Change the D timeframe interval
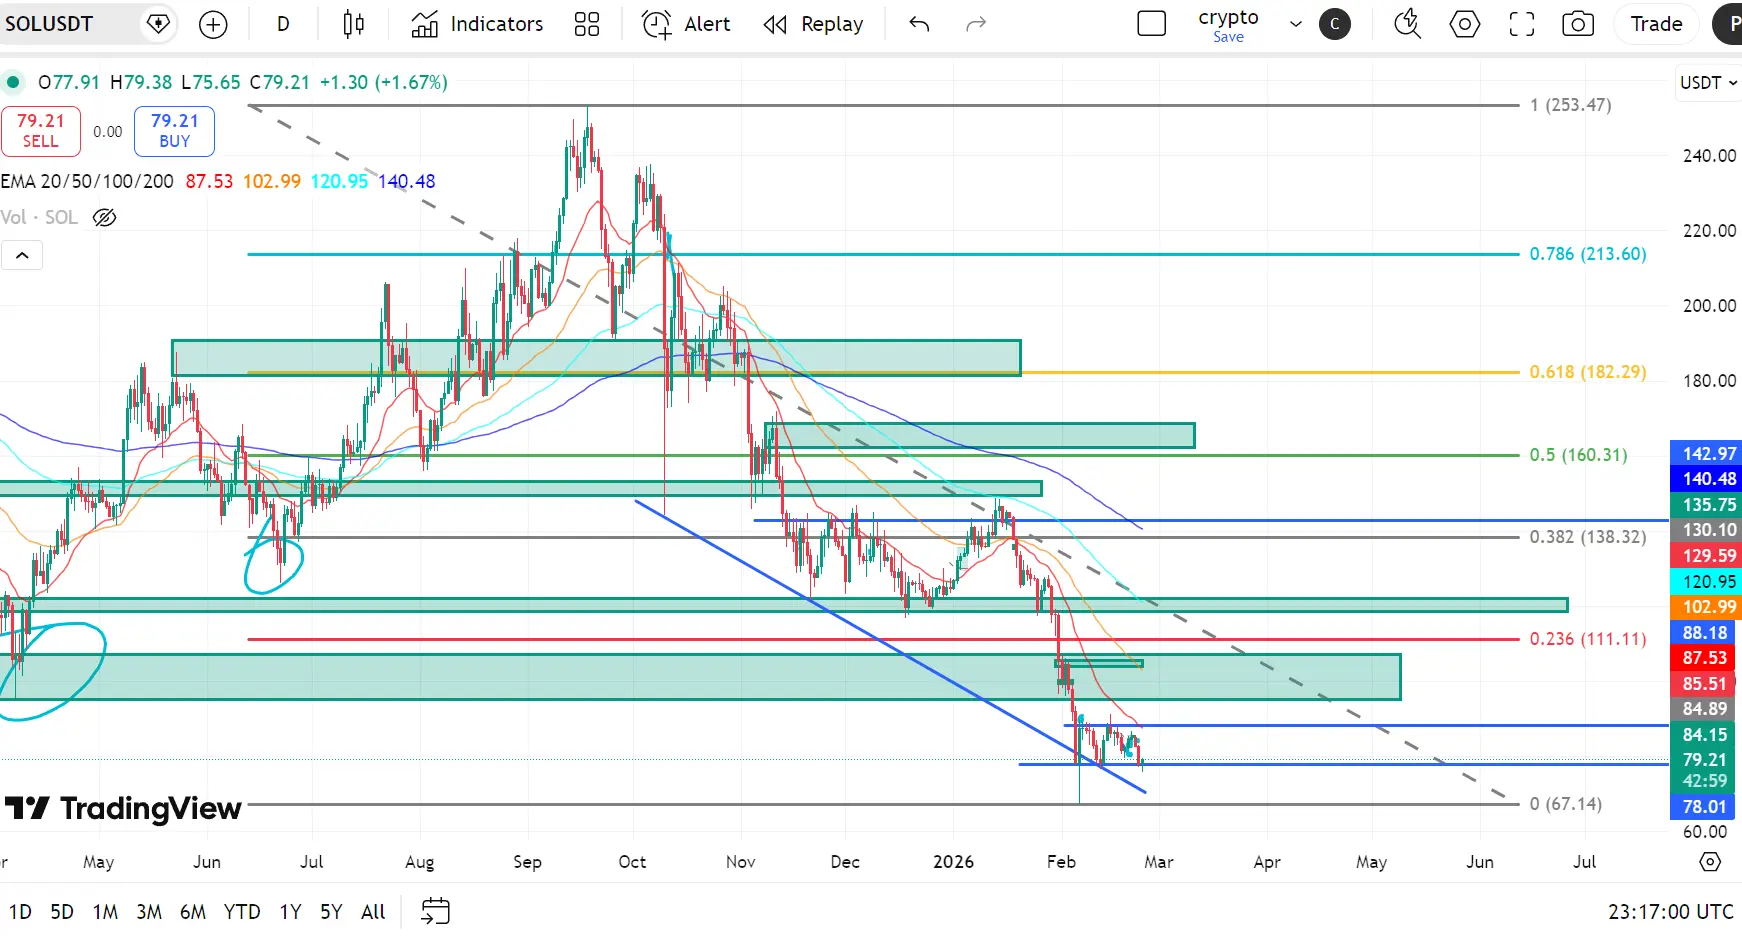Viewport: 1742px width, 936px height. point(283,24)
